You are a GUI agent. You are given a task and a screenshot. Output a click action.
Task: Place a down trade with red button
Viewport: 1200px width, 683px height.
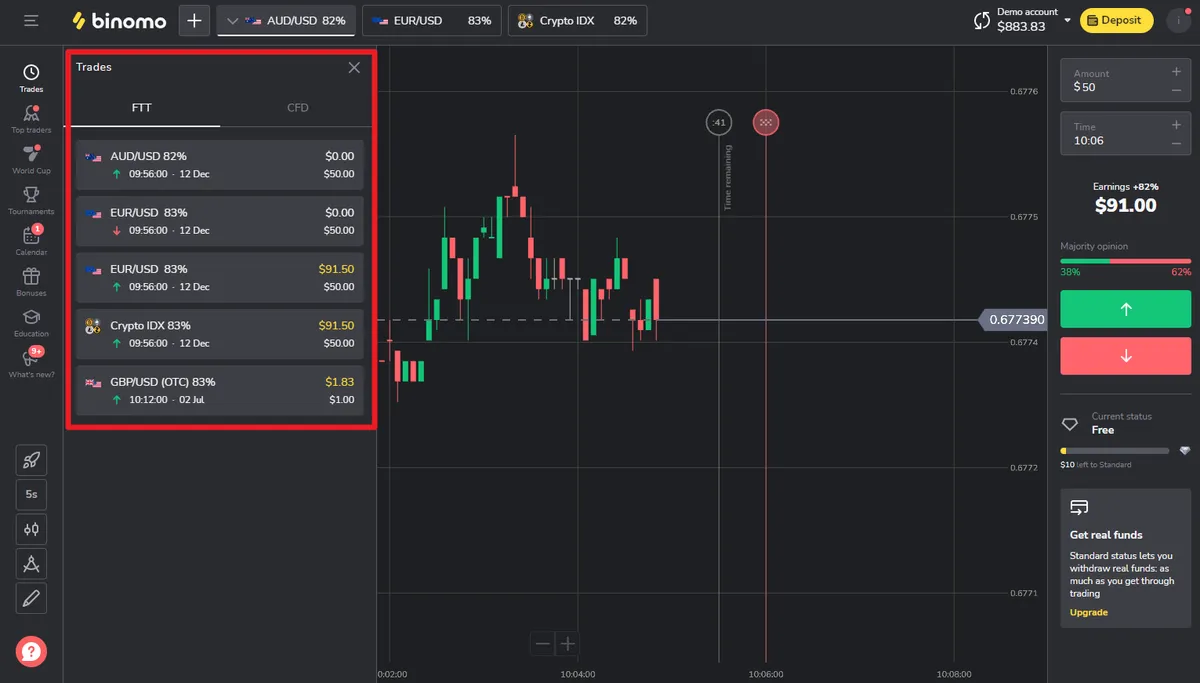(x=1126, y=356)
